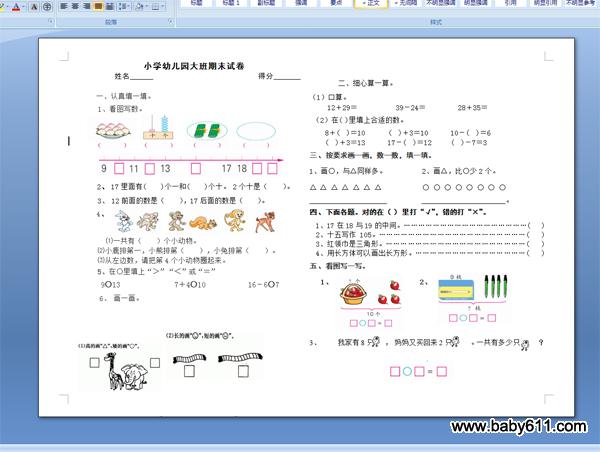
Task: Open the shading color dropdown arrow
Action: click(147, 6)
